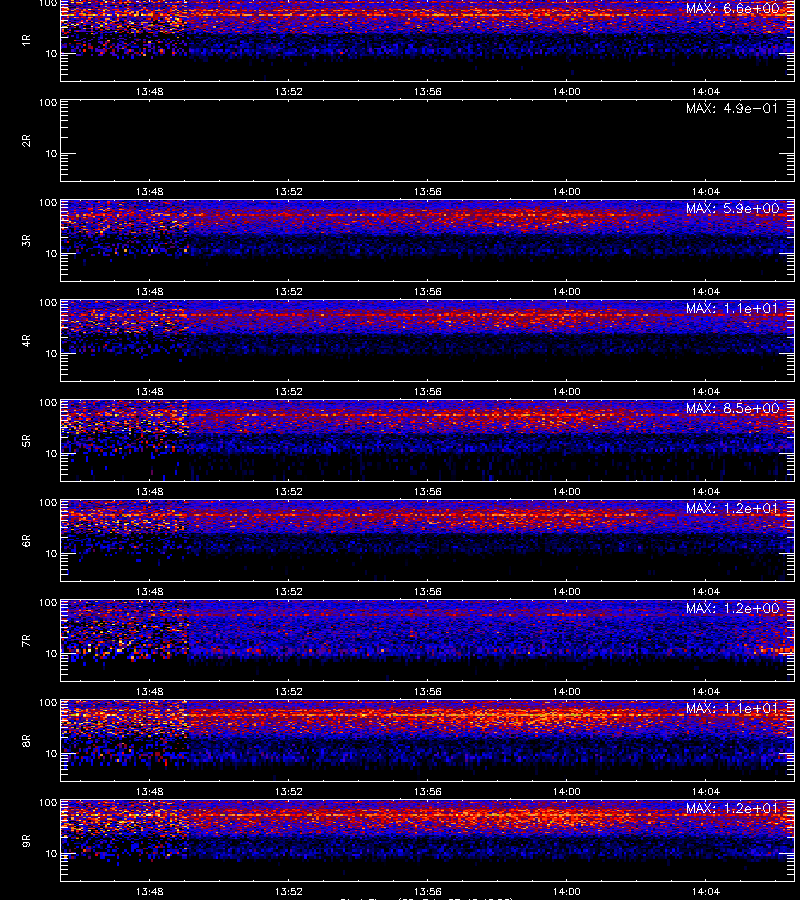This screenshot has width=800, height=900.
Task: Click the 8R panel axis label
Action: click(26, 740)
